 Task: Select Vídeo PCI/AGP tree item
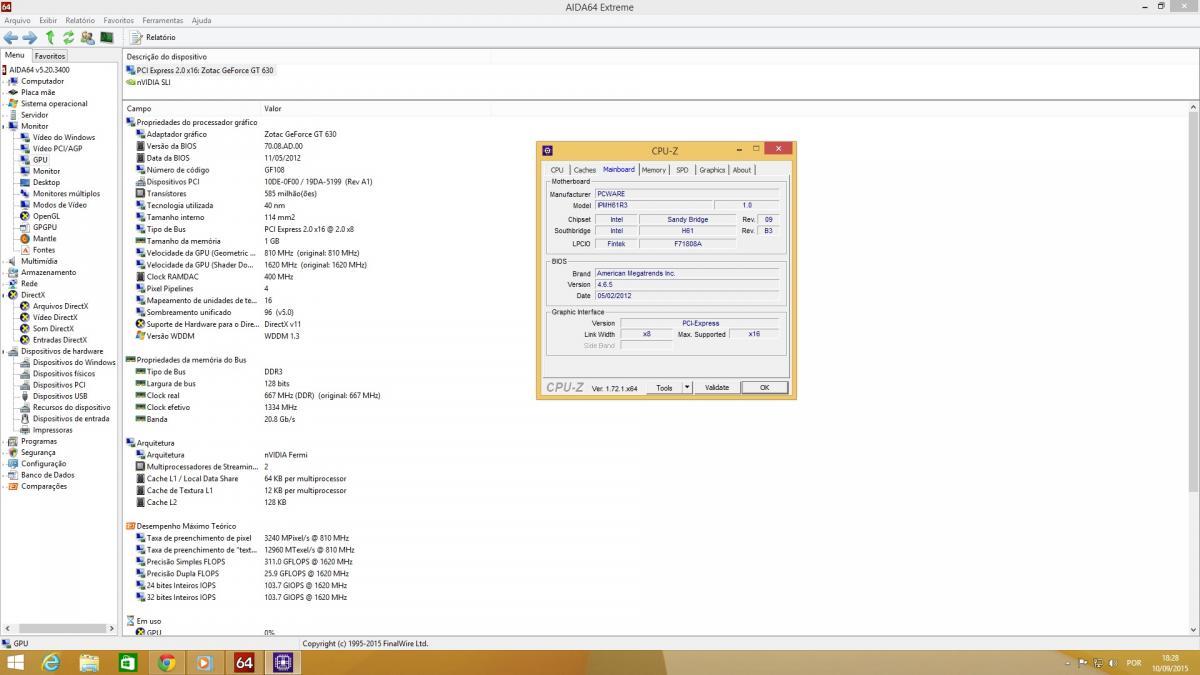coord(57,149)
